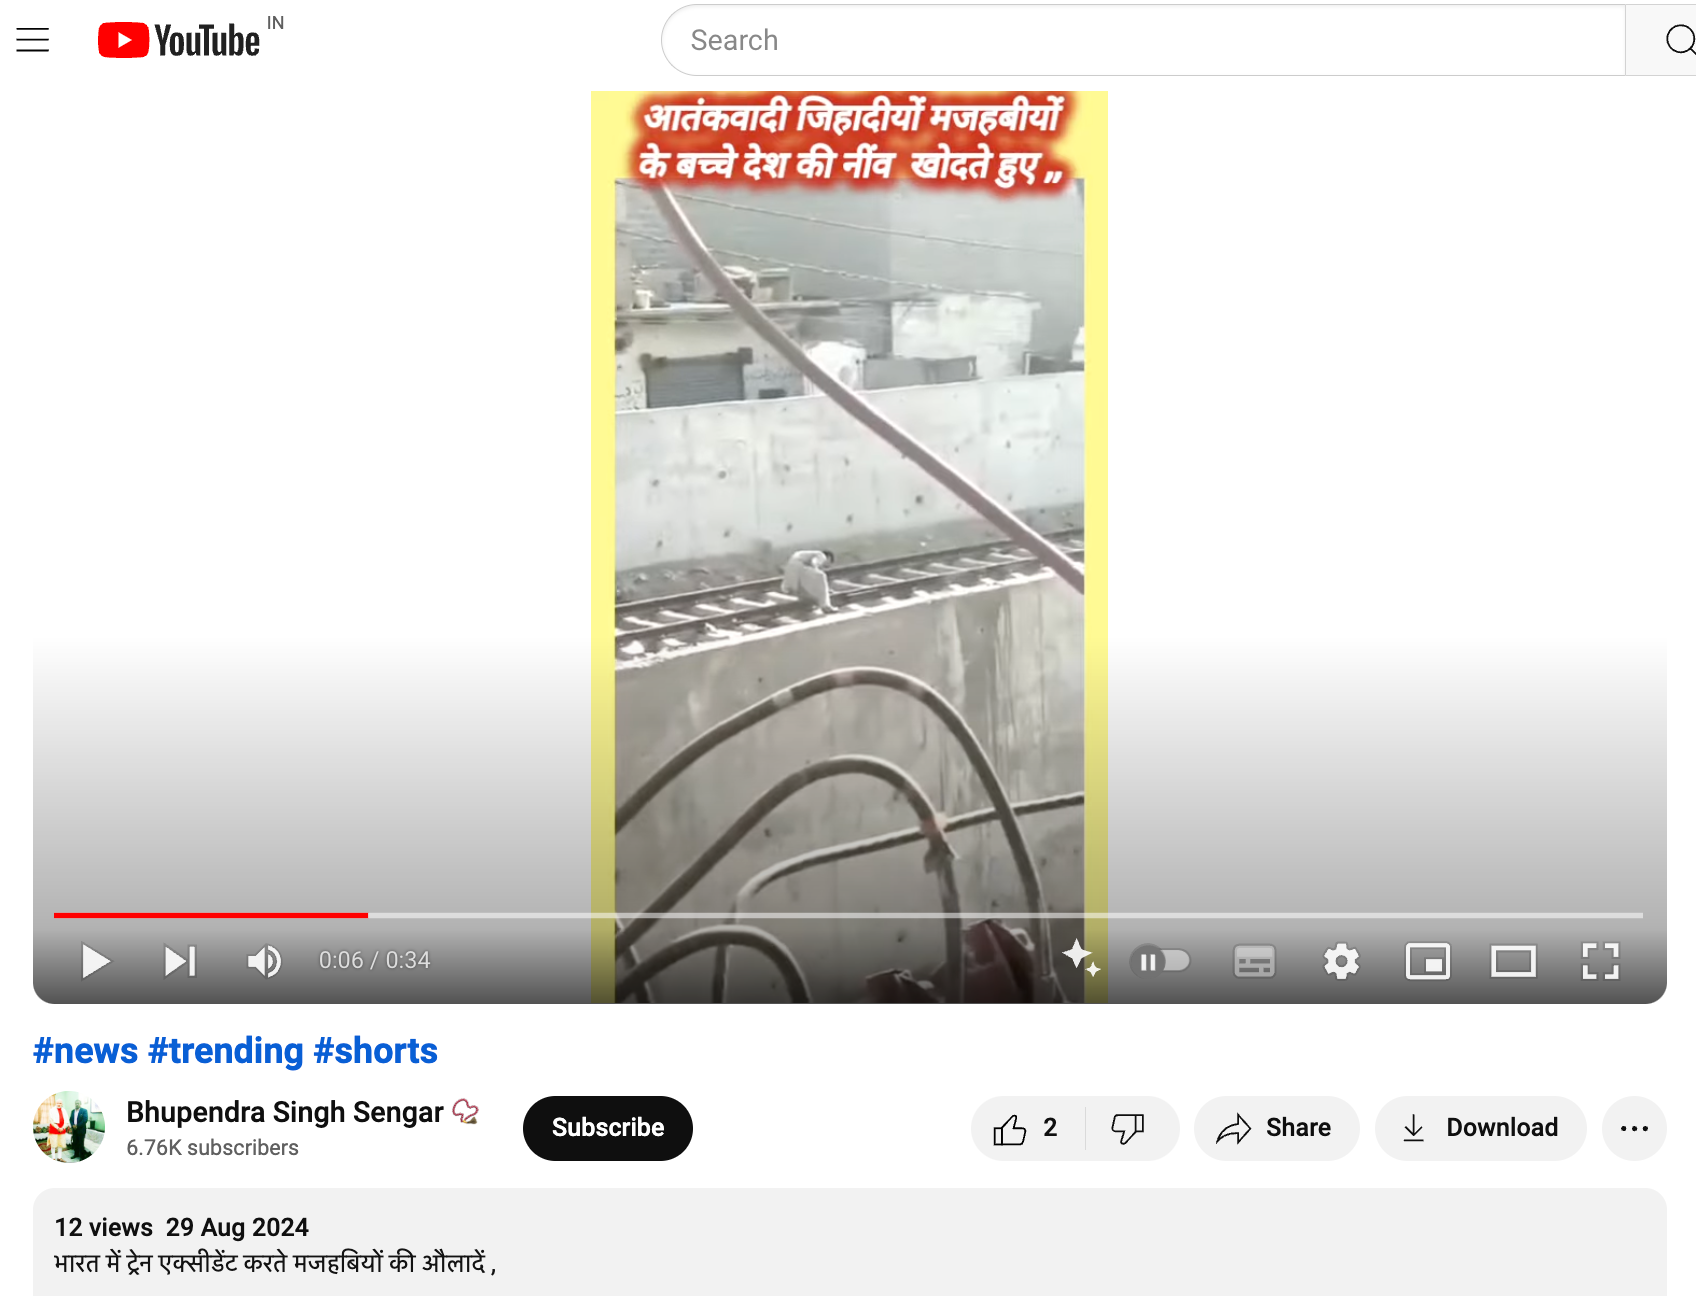Open the hamburger guide menu

[x=33, y=40]
